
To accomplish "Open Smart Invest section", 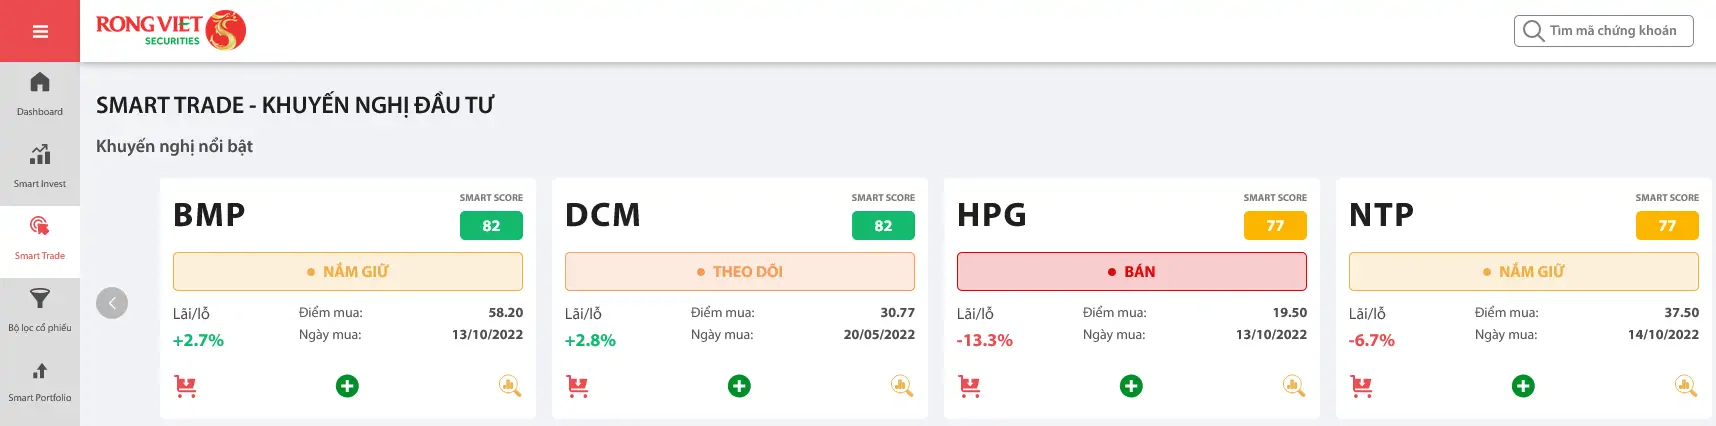I will point(40,166).
